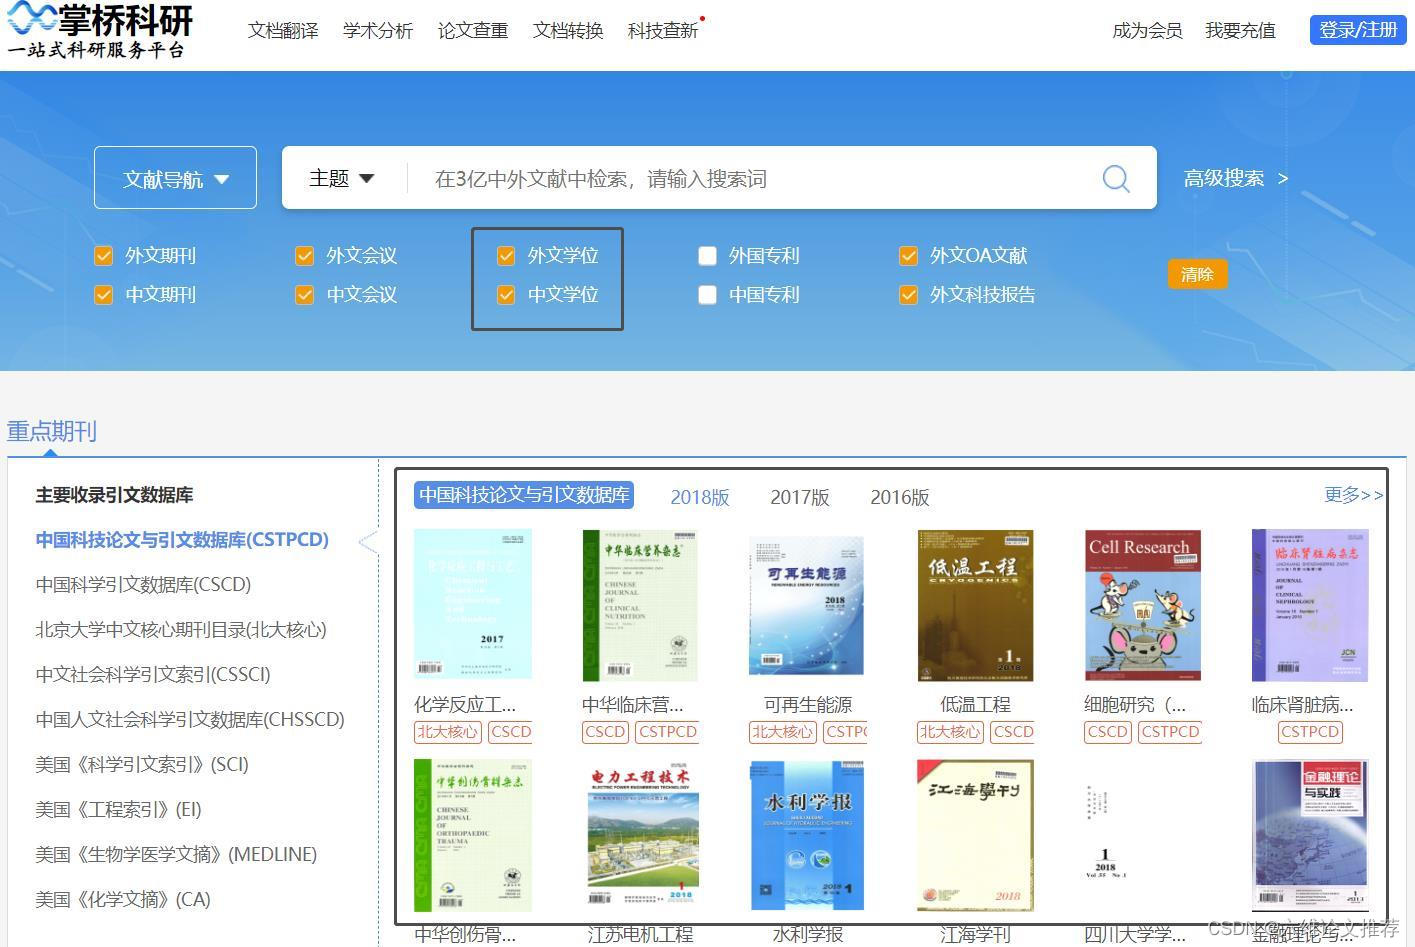The width and height of the screenshot is (1415, 947).
Task: Select 美国《科学引文索引》(SCI) in sidebar
Action: coord(142,765)
